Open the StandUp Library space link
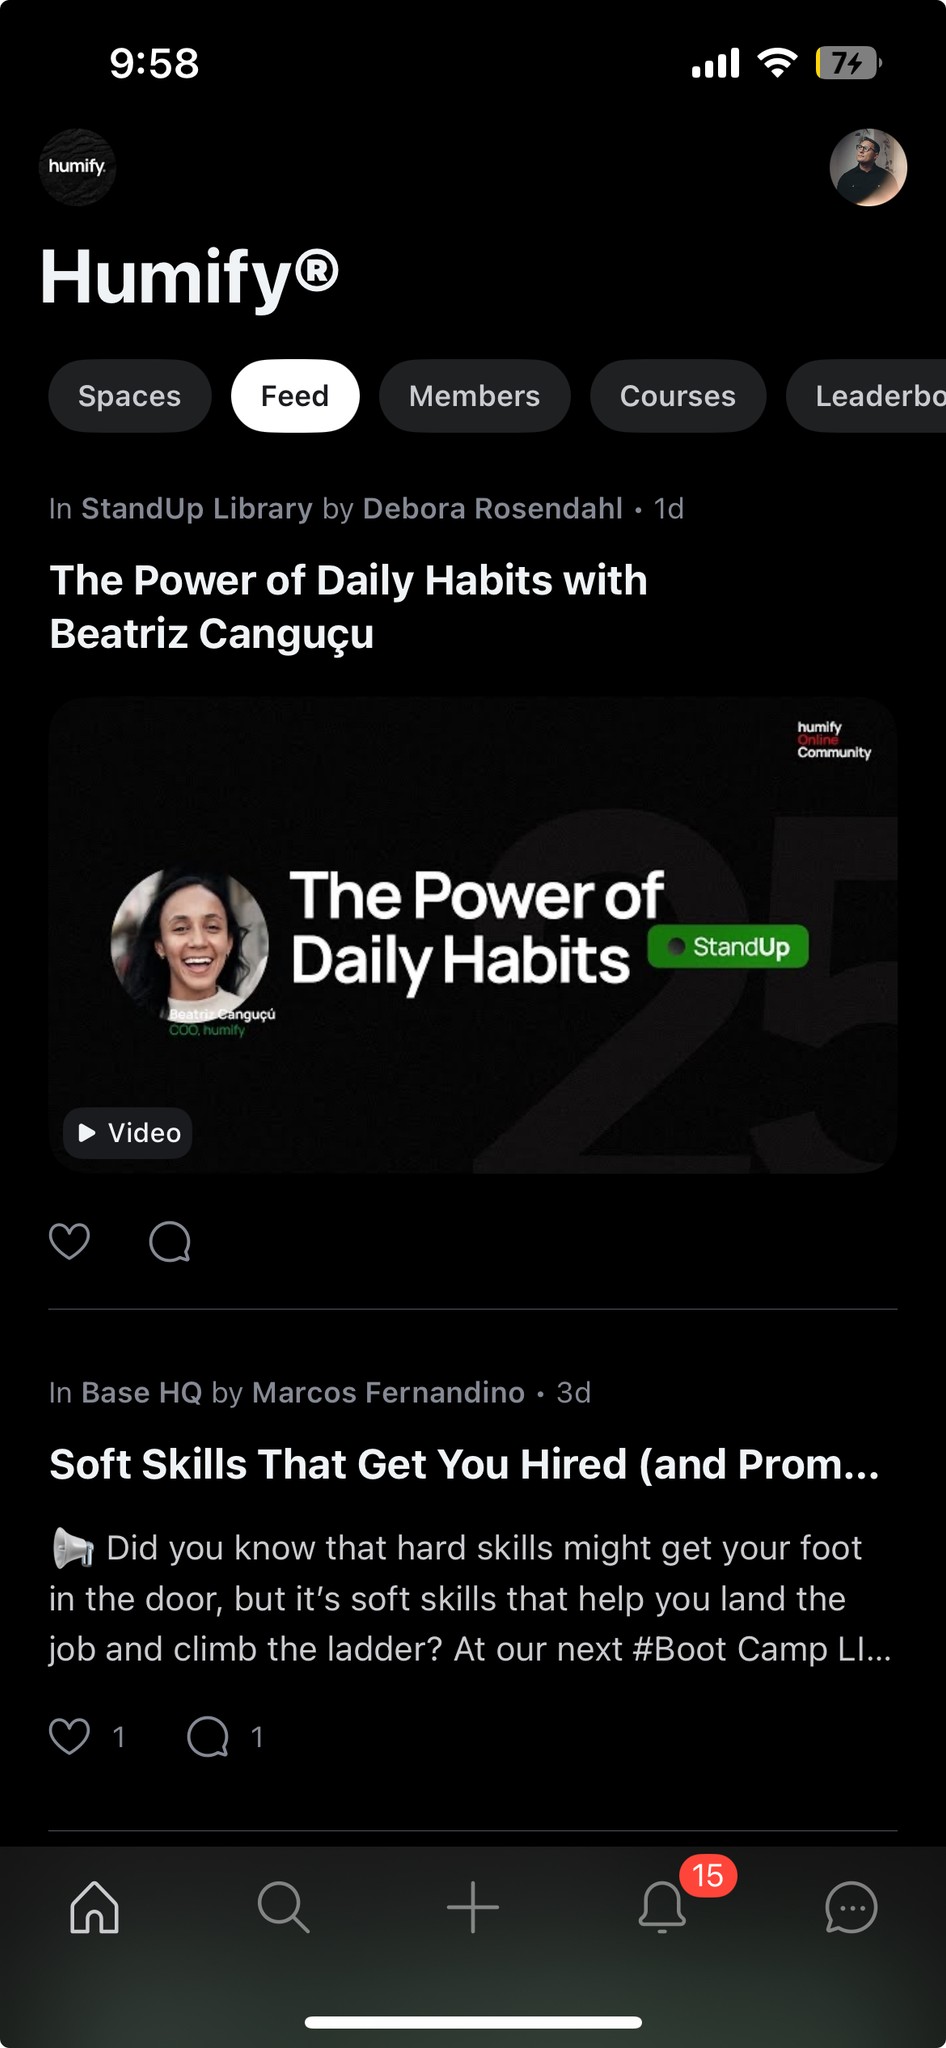Image resolution: width=946 pixels, height=2048 pixels. tap(197, 508)
